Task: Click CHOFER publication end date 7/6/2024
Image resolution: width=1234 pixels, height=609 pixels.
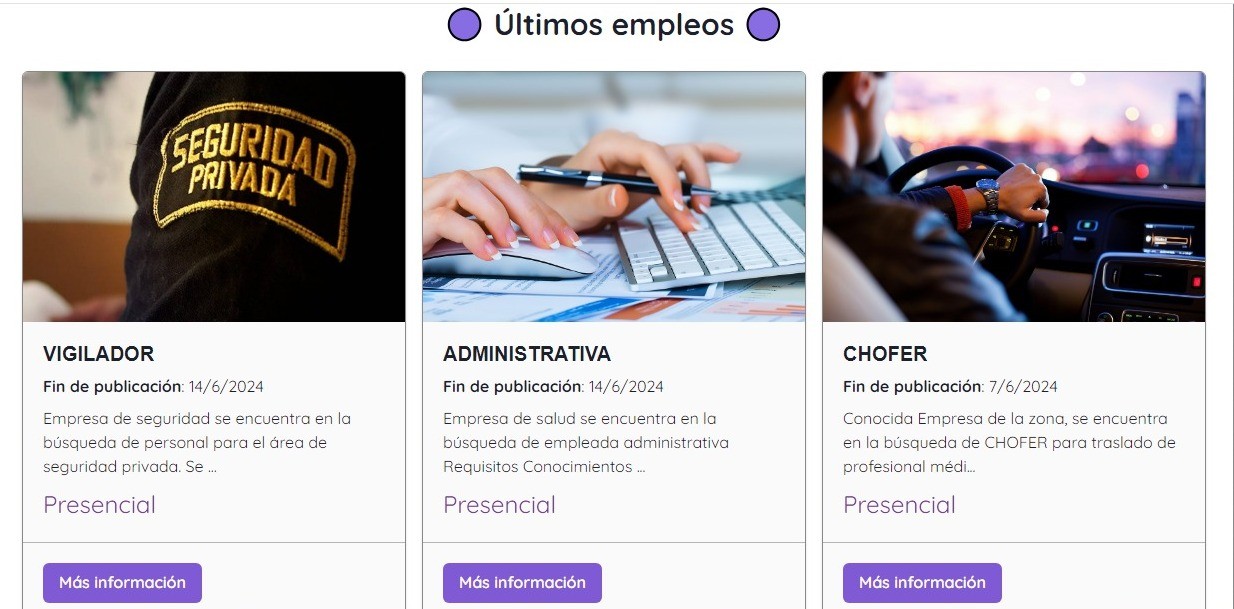Action: pyautogui.click(x=1023, y=387)
